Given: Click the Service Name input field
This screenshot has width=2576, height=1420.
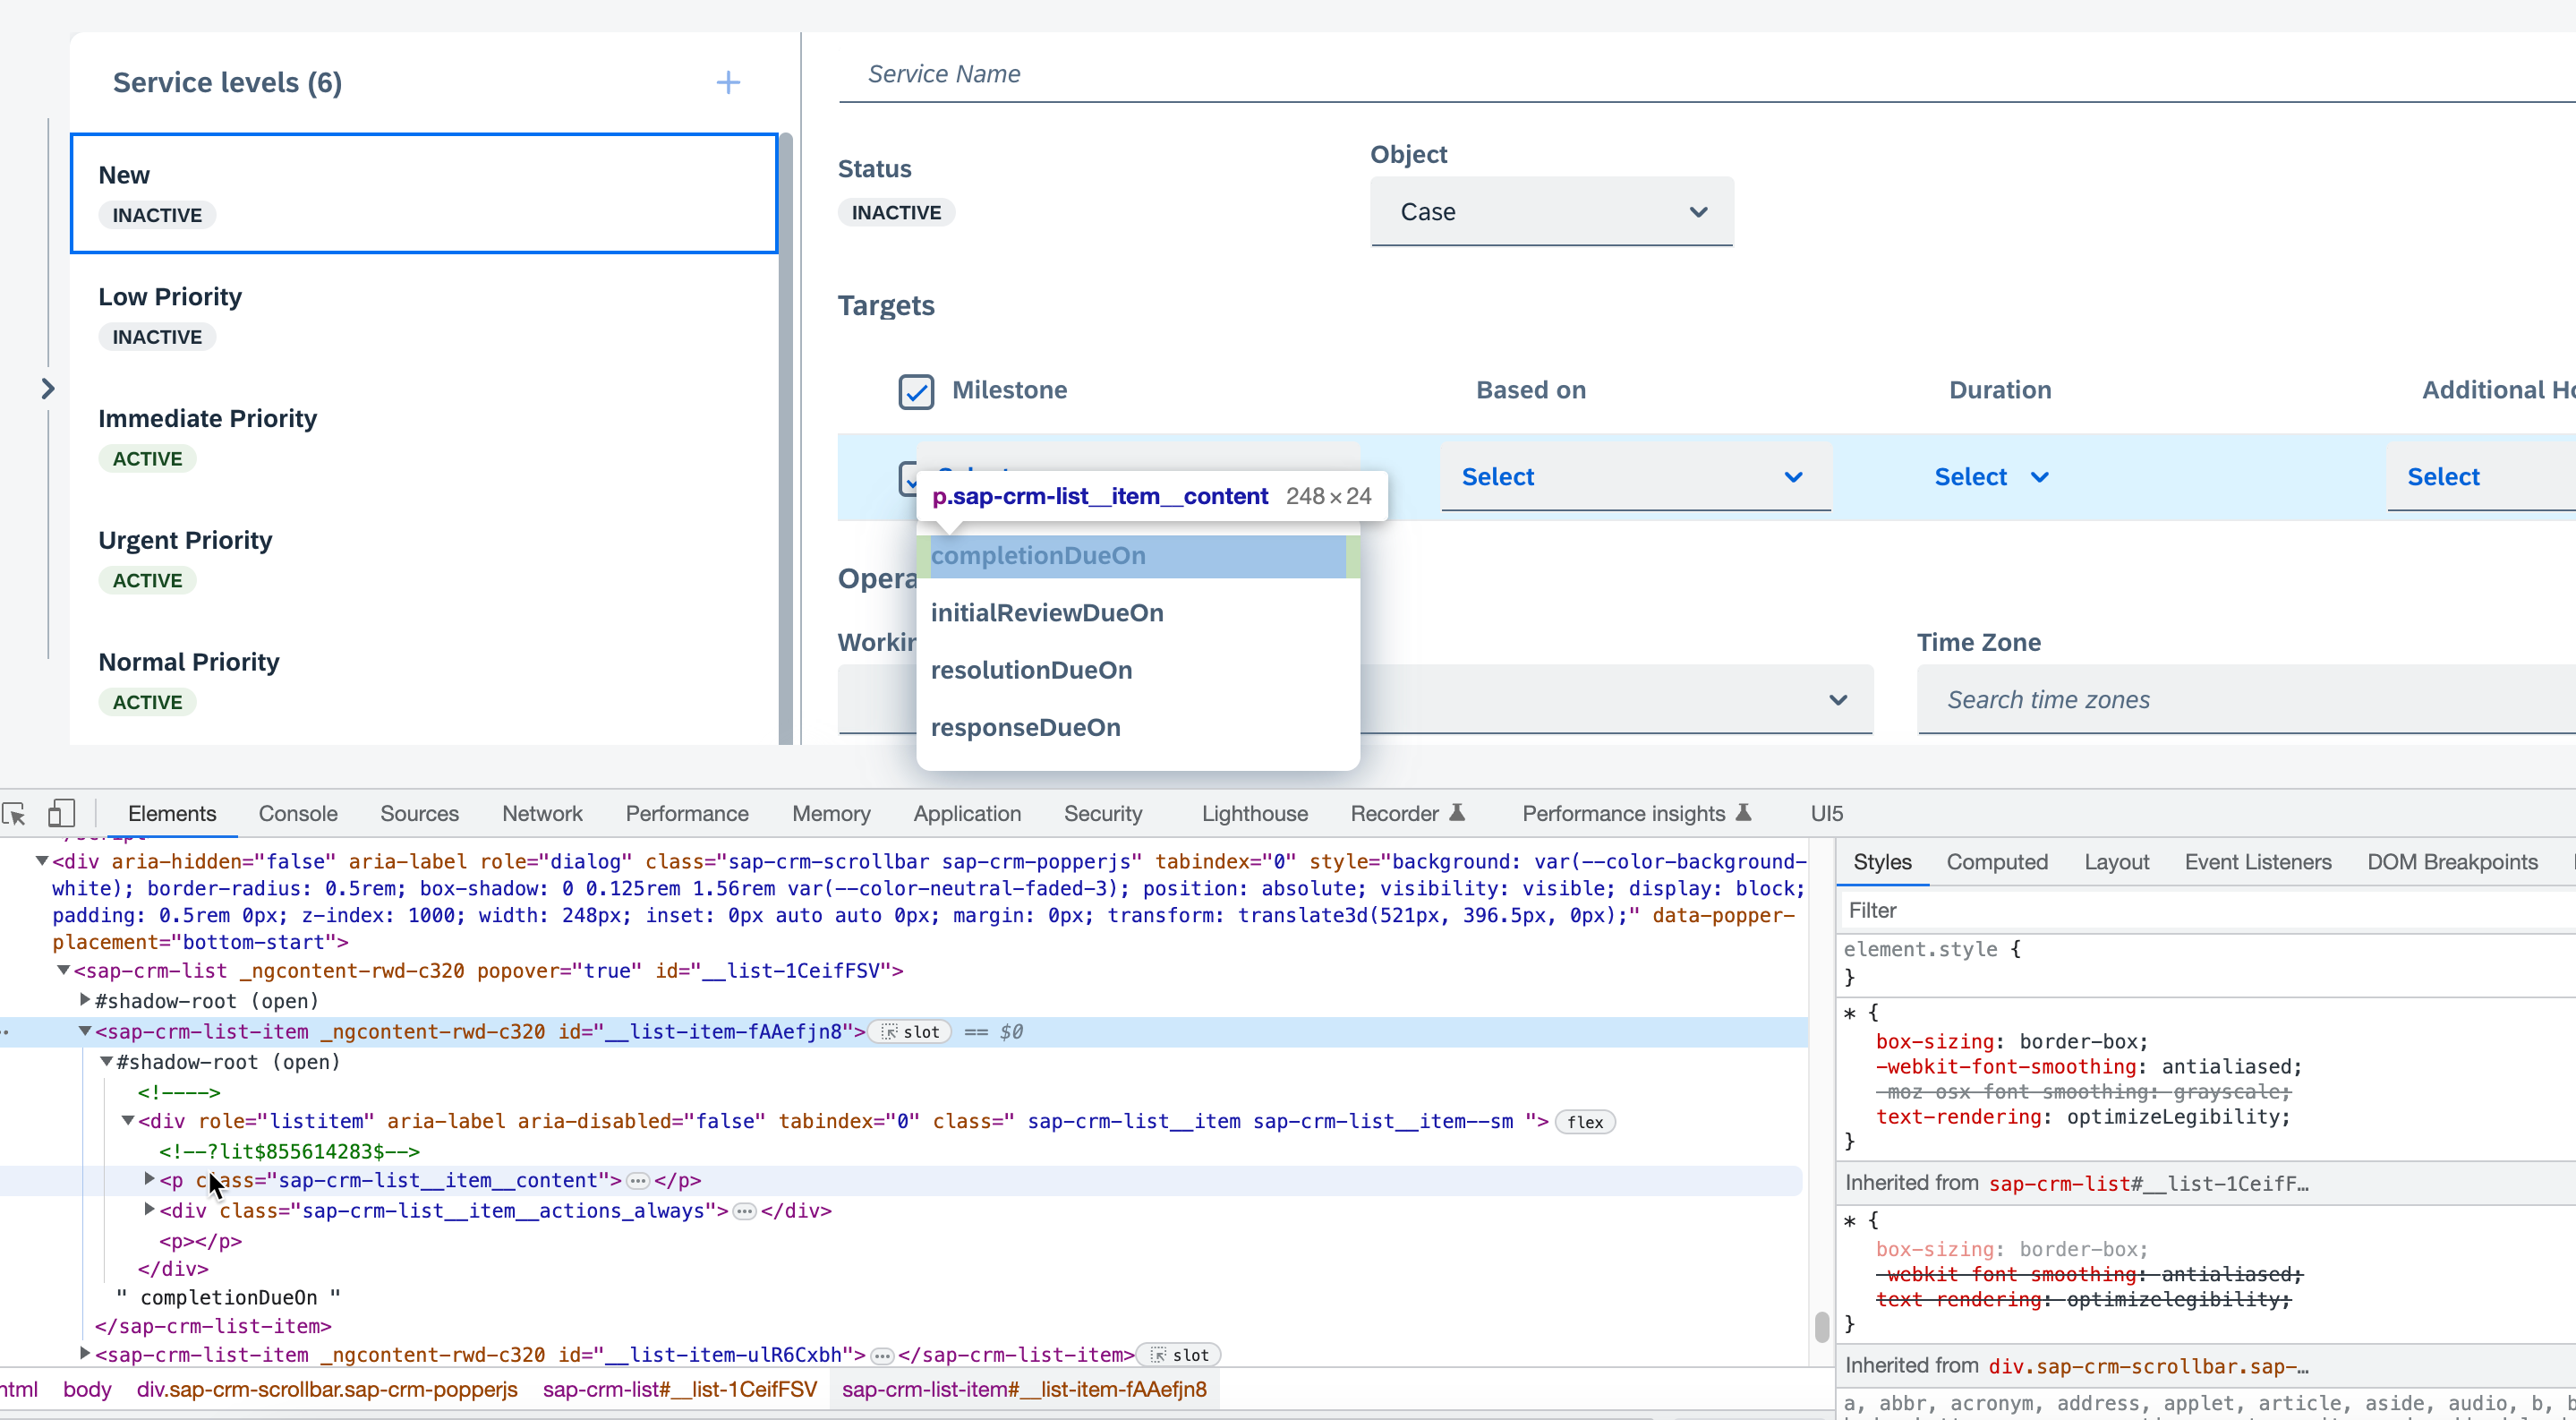Looking at the screenshot, I should (1707, 74).
